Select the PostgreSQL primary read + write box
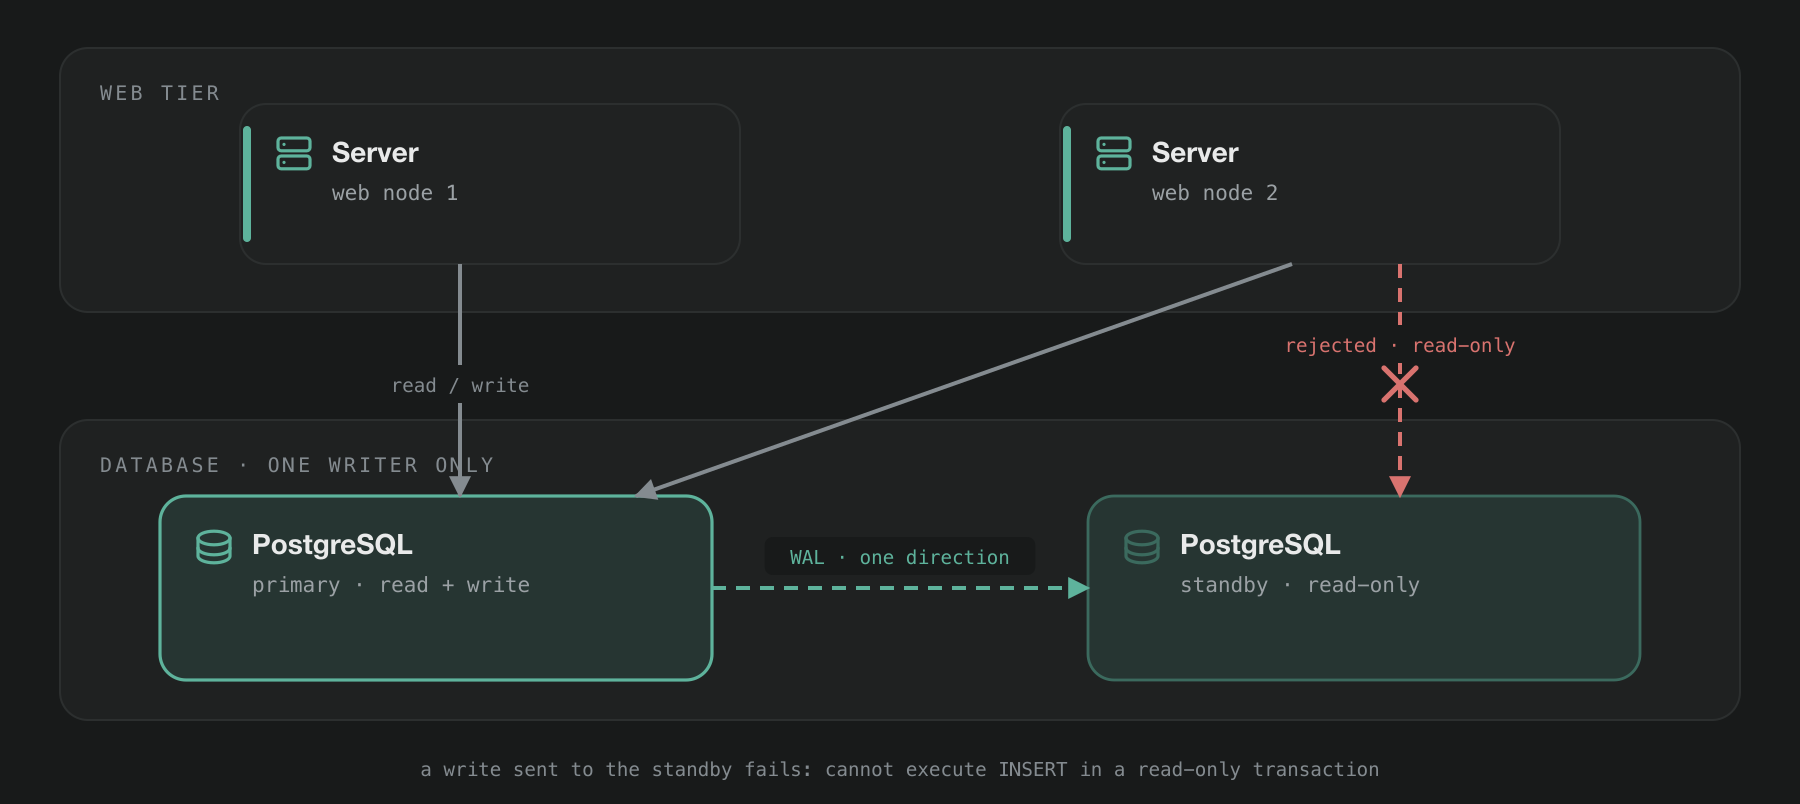Image resolution: width=1800 pixels, height=804 pixels. [x=436, y=588]
